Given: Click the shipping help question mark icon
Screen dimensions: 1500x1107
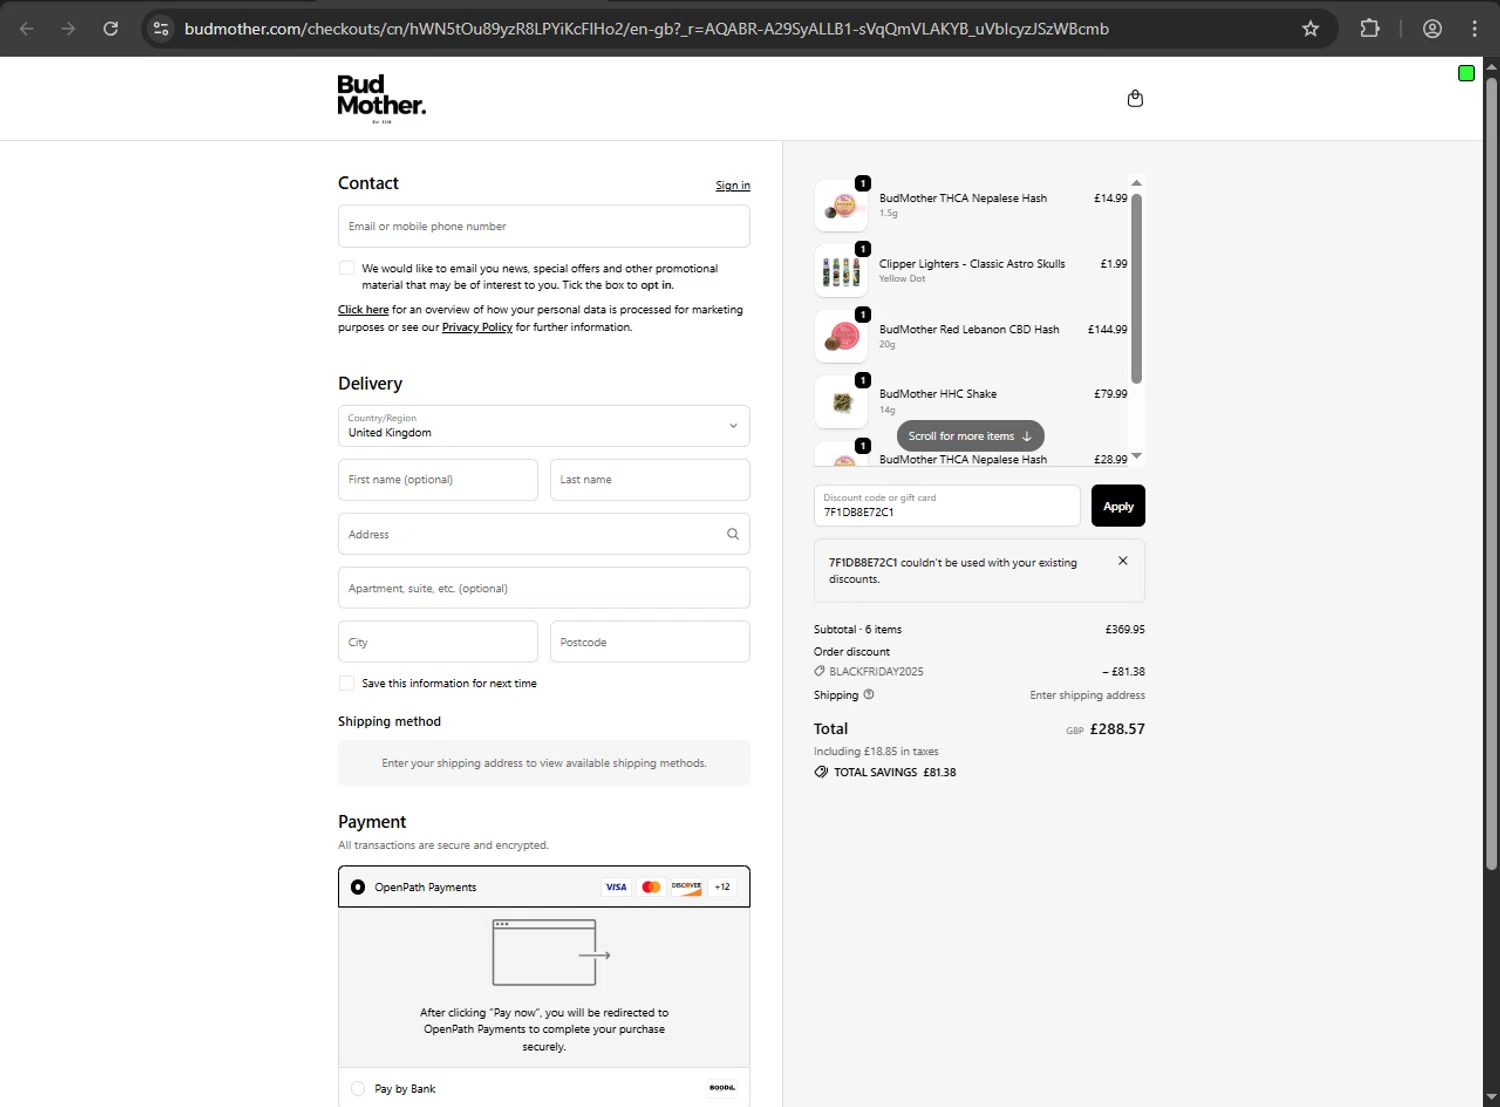Looking at the screenshot, I should coord(868,694).
